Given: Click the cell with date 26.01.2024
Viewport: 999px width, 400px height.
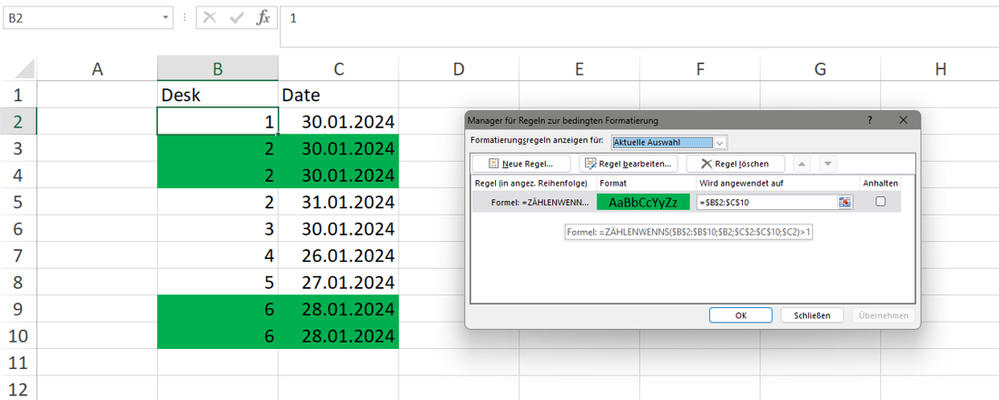Looking at the screenshot, I should [x=338, y=255].
